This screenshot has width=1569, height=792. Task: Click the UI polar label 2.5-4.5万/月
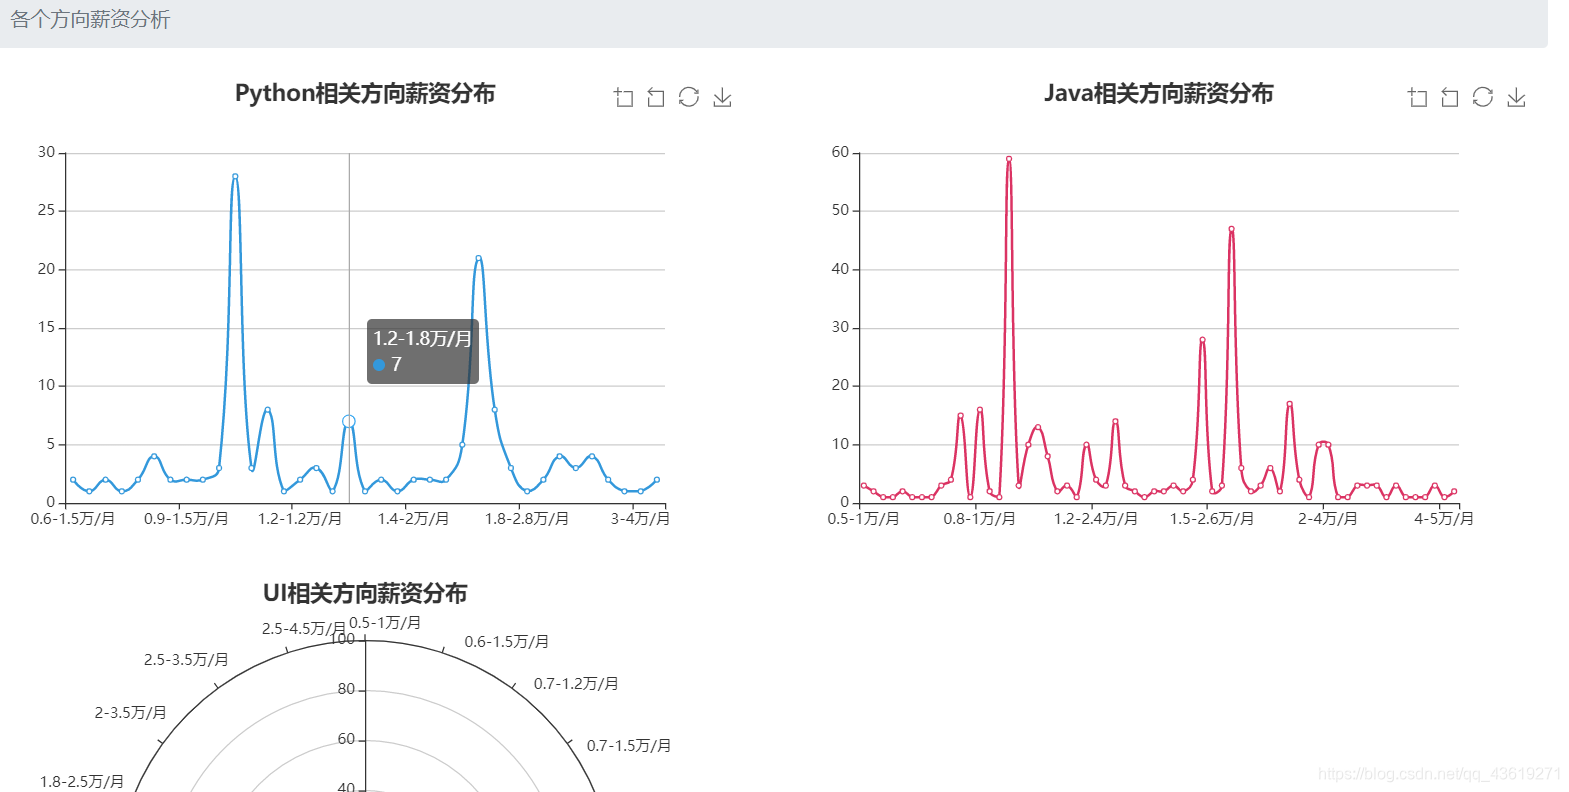tap(304, 628)
